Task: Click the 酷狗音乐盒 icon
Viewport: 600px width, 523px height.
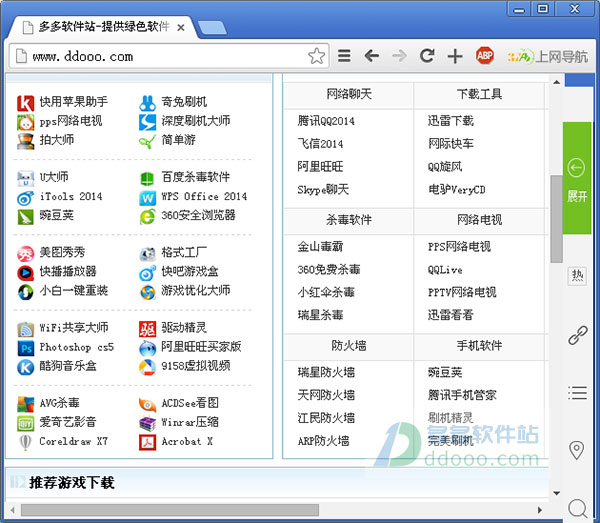Action: (x=25, y=367)
